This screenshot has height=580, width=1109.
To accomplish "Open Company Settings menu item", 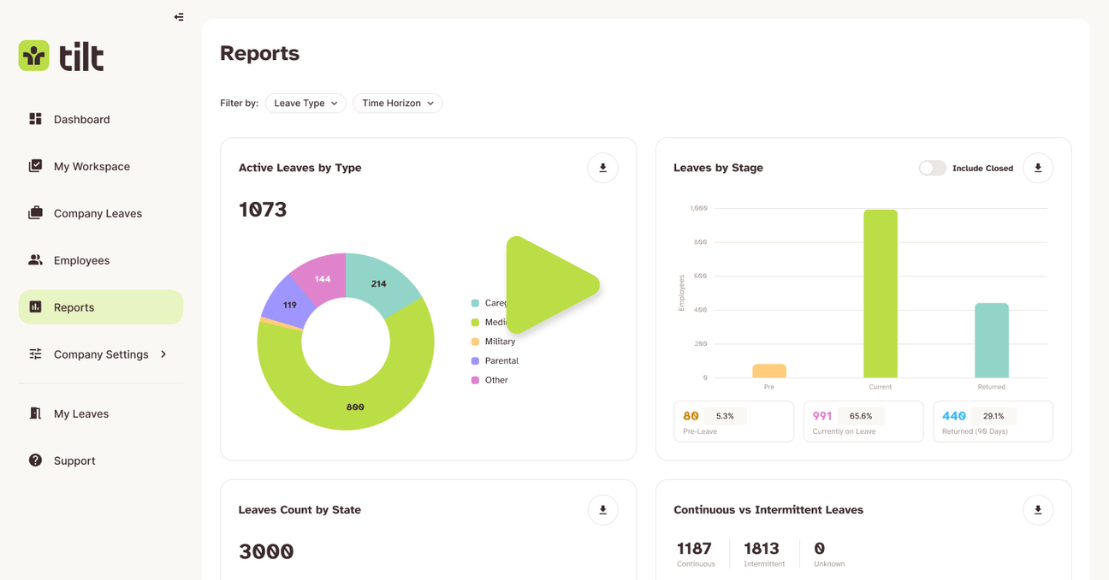I will (100, 354).
